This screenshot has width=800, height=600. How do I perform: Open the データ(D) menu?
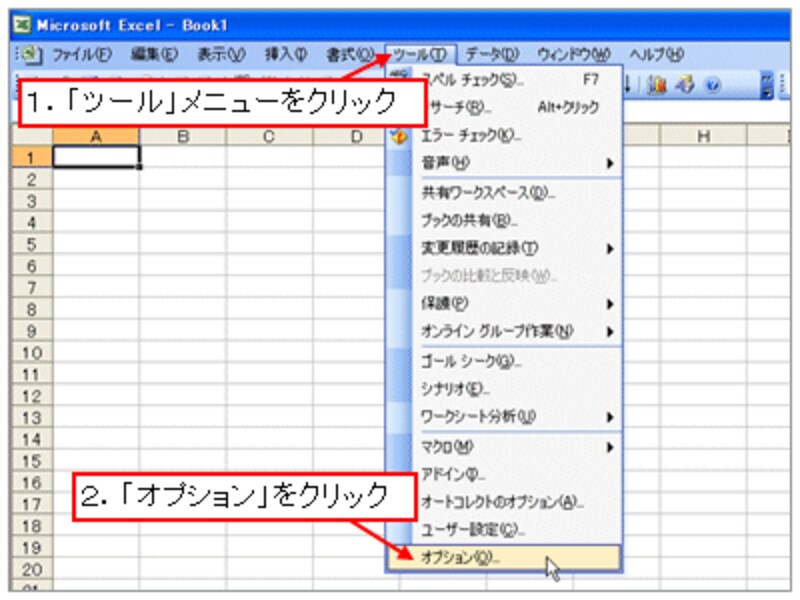(x=492, y=55)
